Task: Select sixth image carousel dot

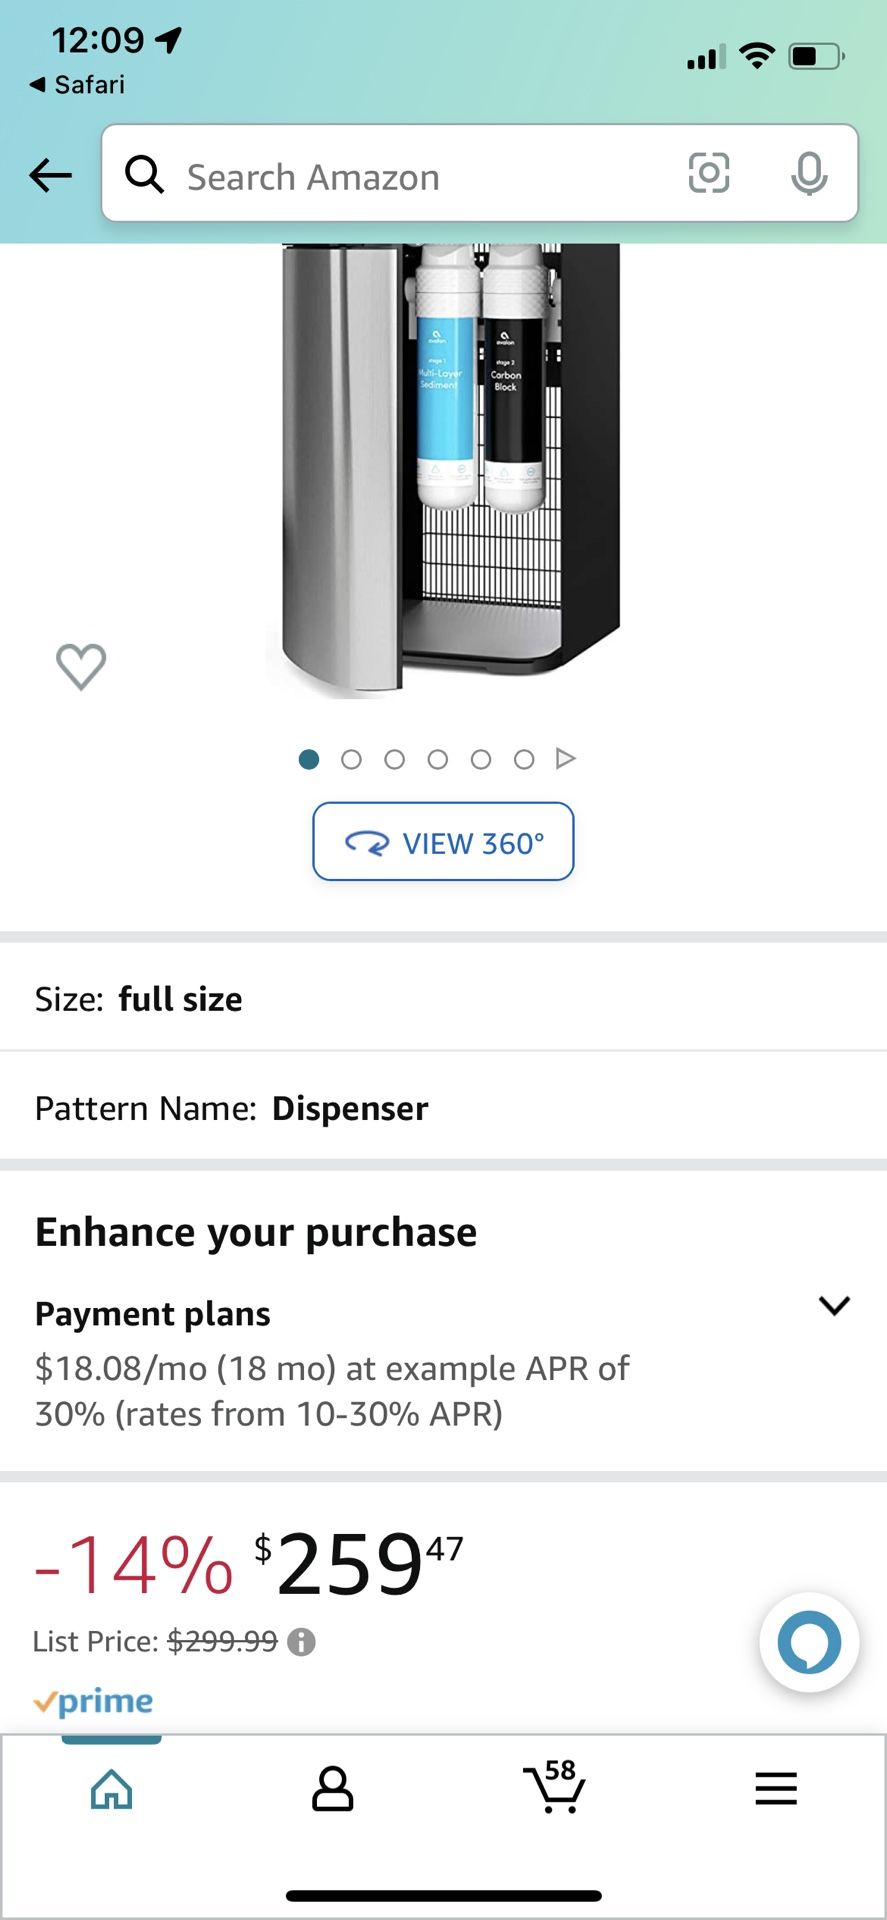Action: coord(524,760)
